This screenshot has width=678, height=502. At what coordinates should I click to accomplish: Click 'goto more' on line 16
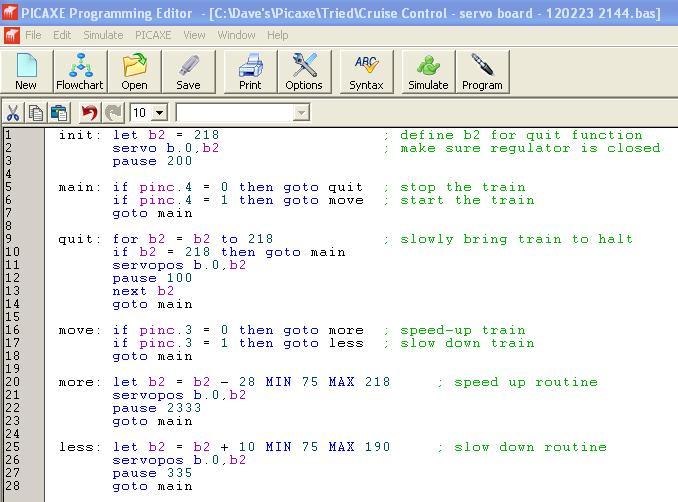point(323,330)
